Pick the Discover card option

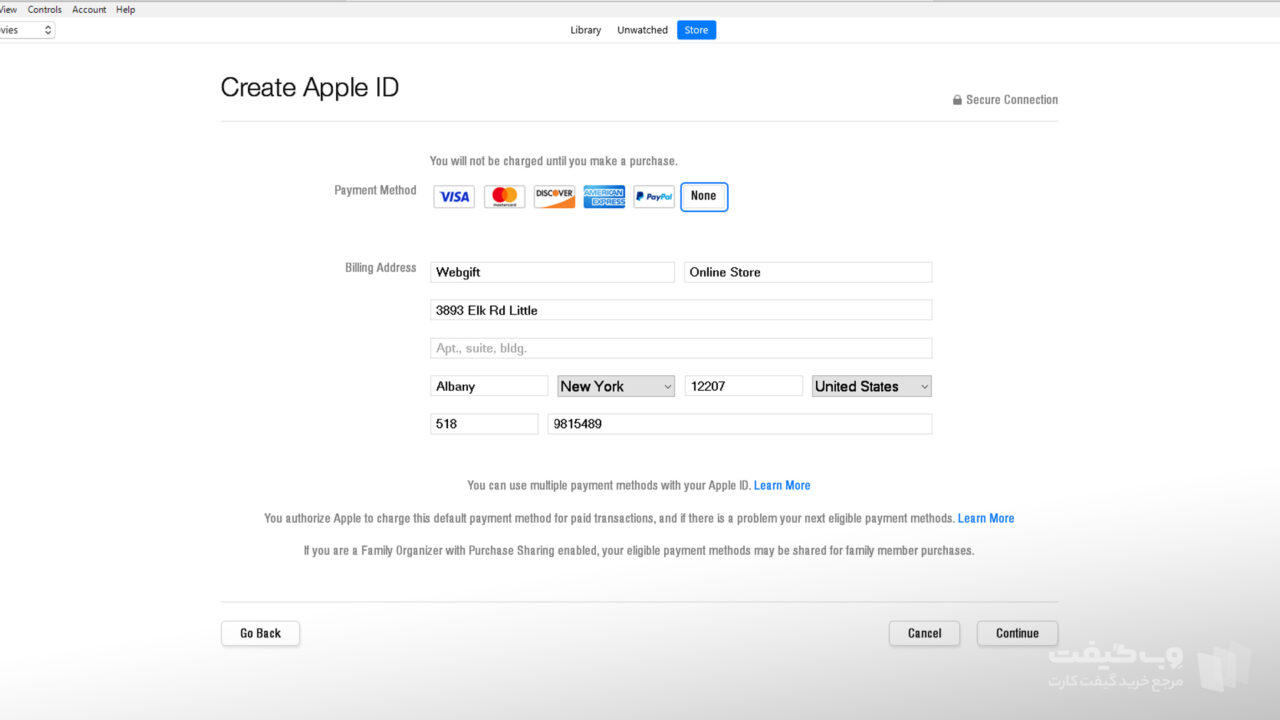[554, 197]
